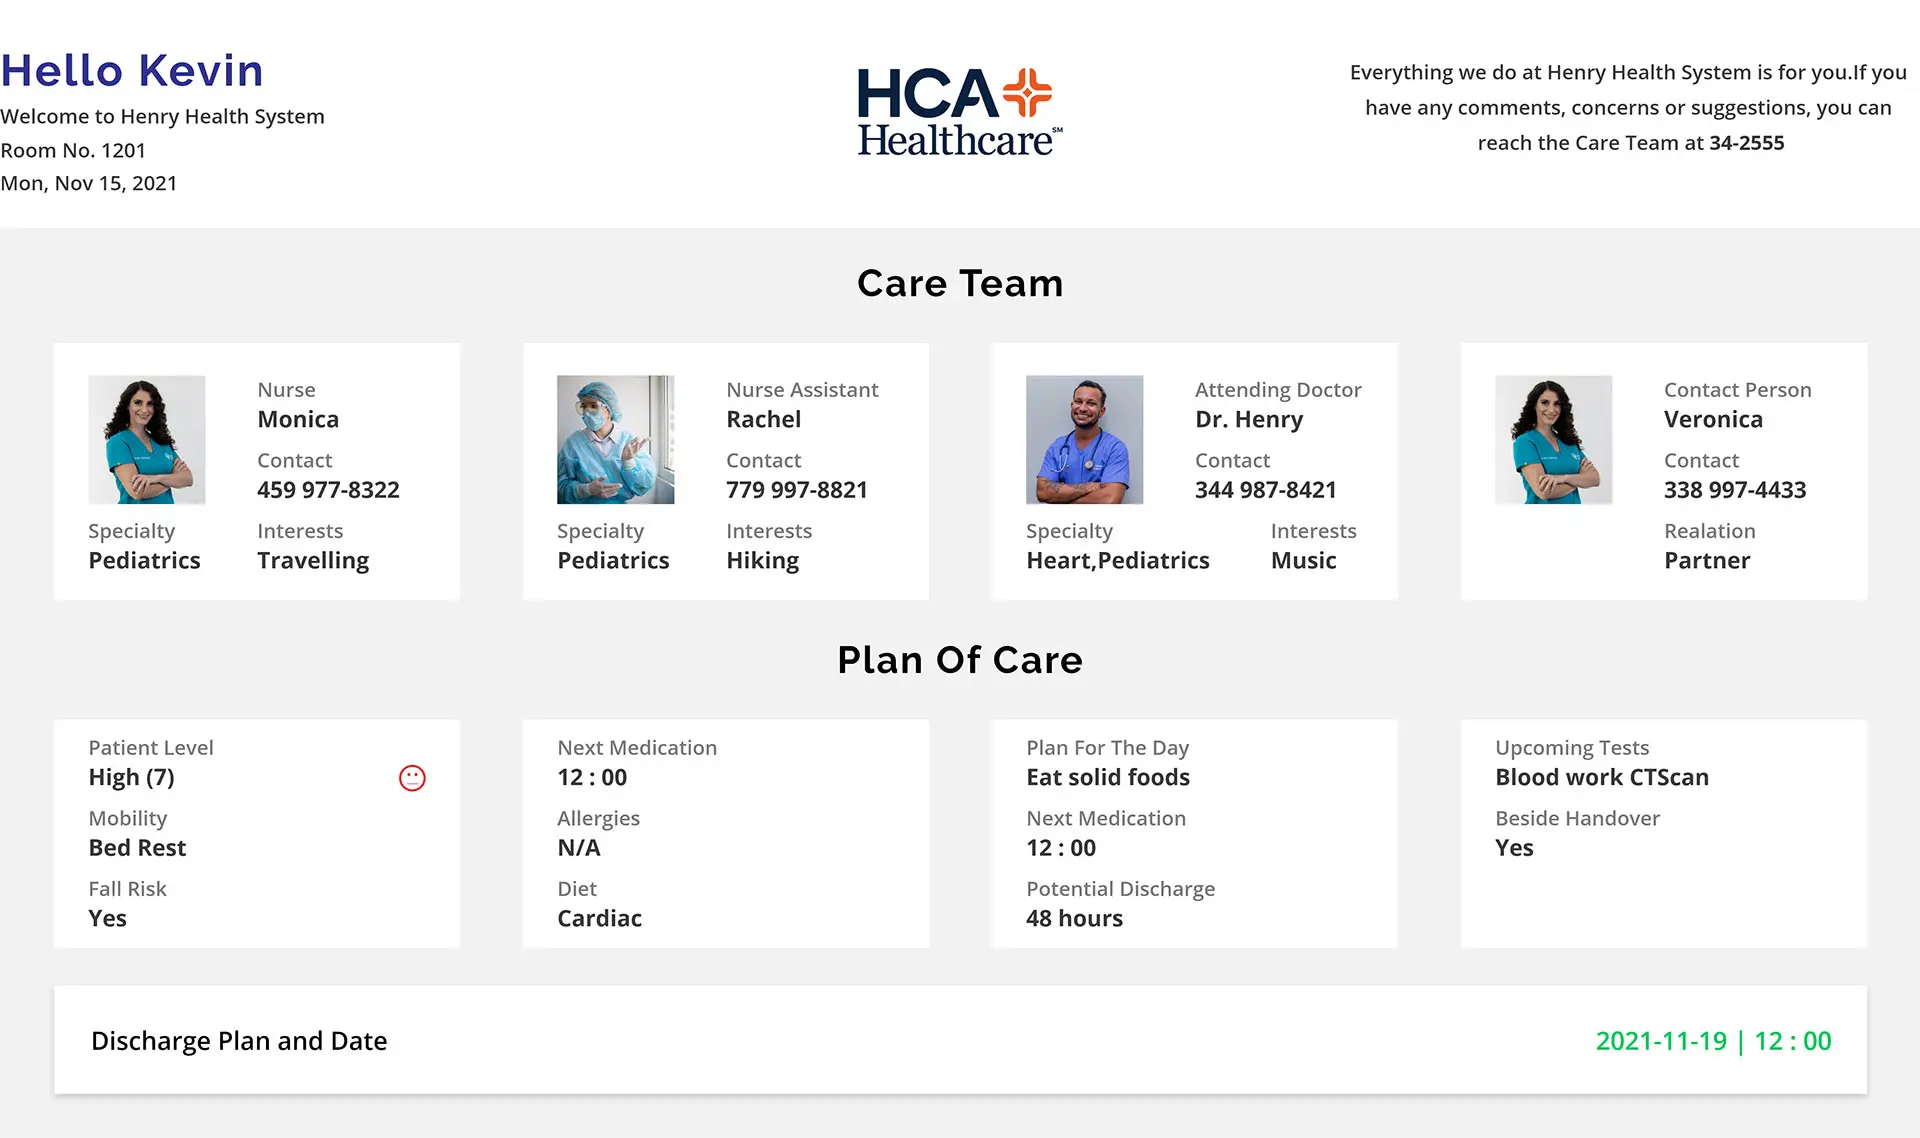The image size is (1920, 1138).
Task: Click Monica's contact number 459 977-8322
Action: point(328,490)
